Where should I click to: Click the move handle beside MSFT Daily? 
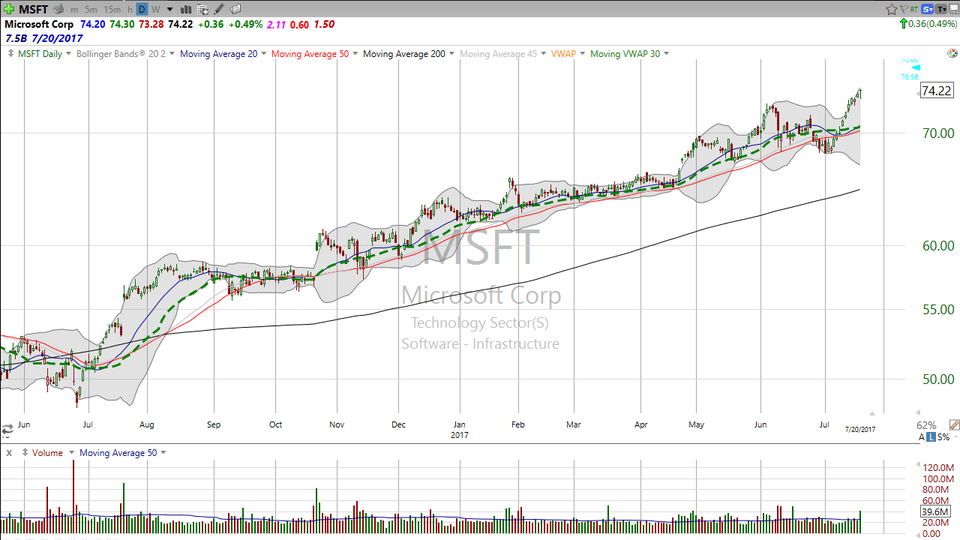pos(10,53)
